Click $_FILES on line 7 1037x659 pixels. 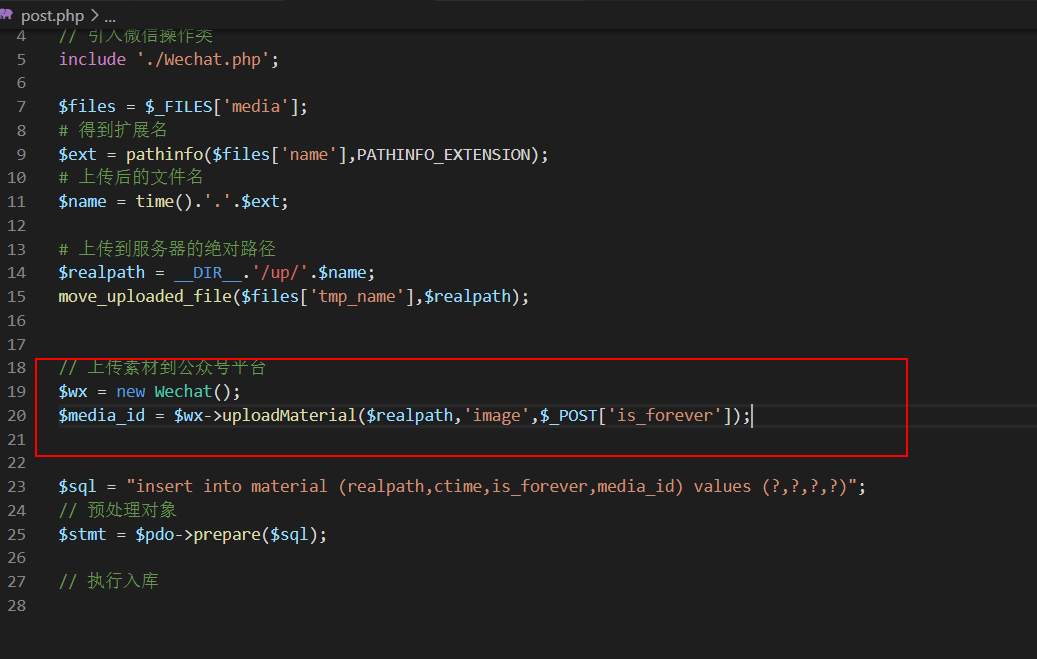pyautogui.click(x=179, y=107)
